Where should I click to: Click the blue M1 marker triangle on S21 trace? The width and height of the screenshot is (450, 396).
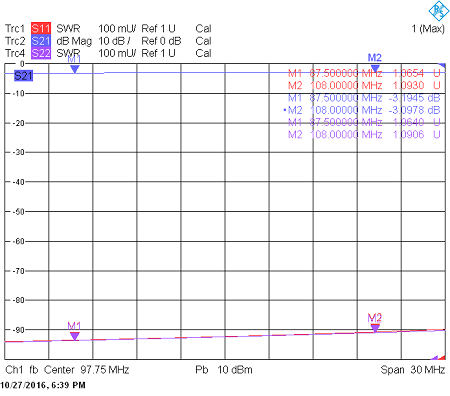point(75,69)
